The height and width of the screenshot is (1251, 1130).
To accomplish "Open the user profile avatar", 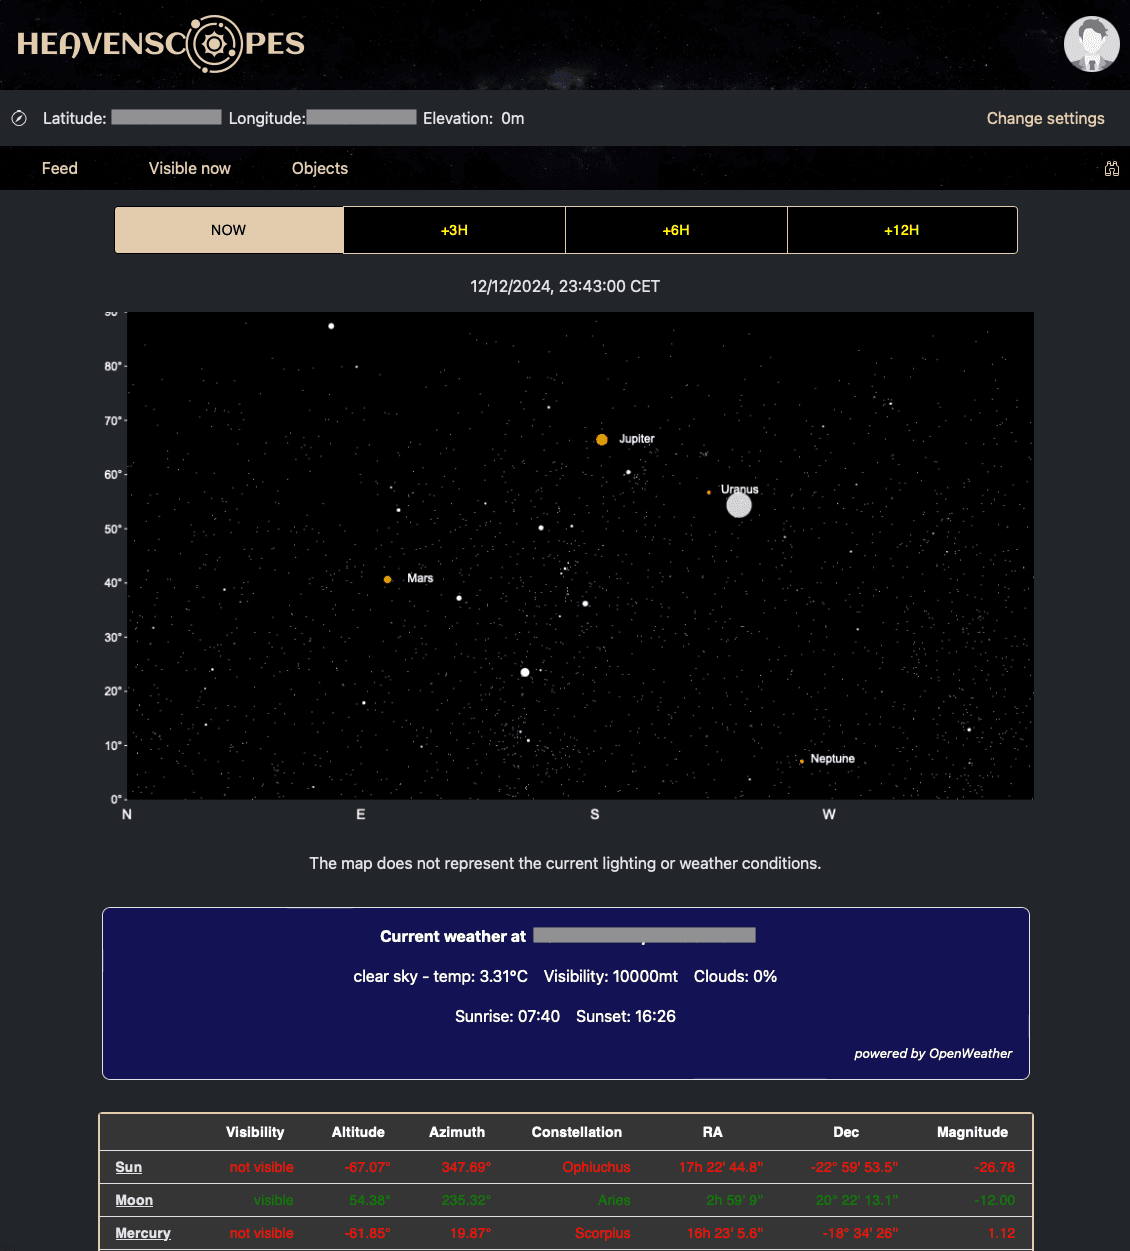I will coord(1091,44).
